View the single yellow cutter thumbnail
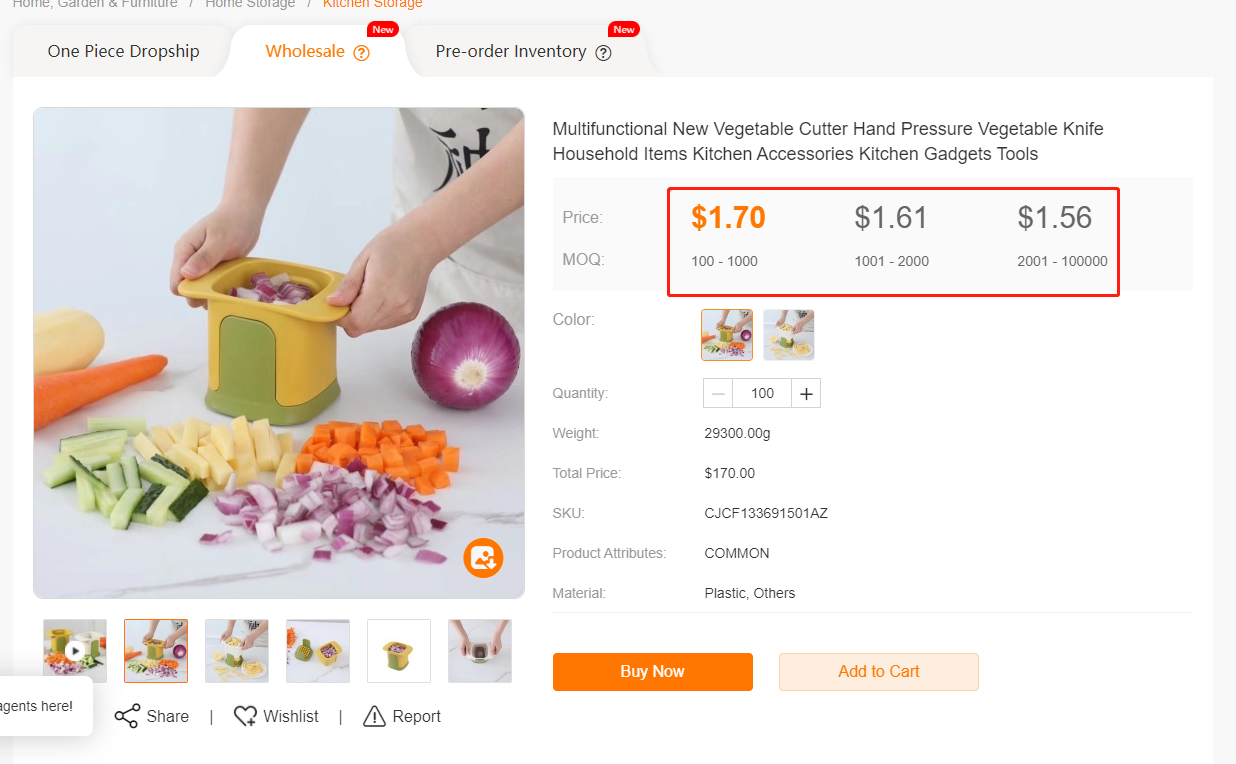 click(399, 651)
